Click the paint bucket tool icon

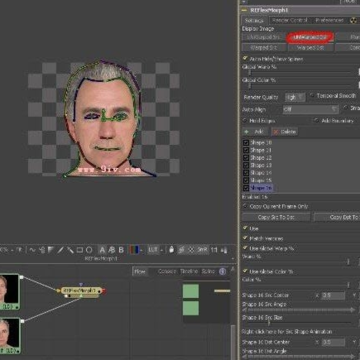tap(42, 250)
